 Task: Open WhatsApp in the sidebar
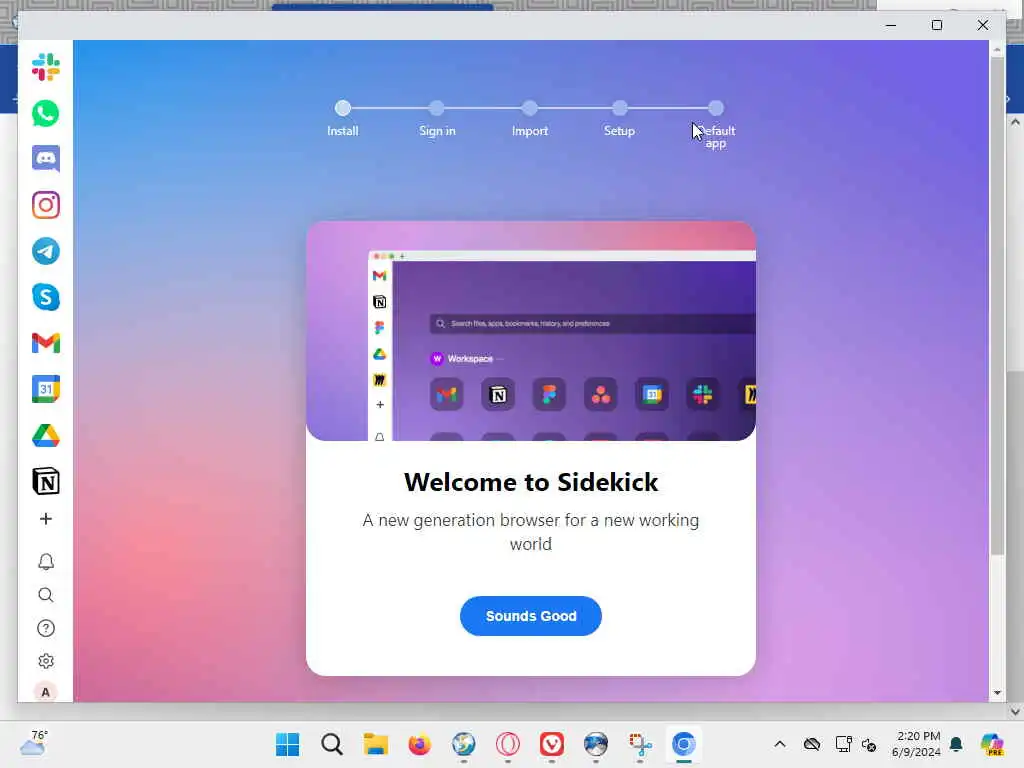tap(46, 114)
